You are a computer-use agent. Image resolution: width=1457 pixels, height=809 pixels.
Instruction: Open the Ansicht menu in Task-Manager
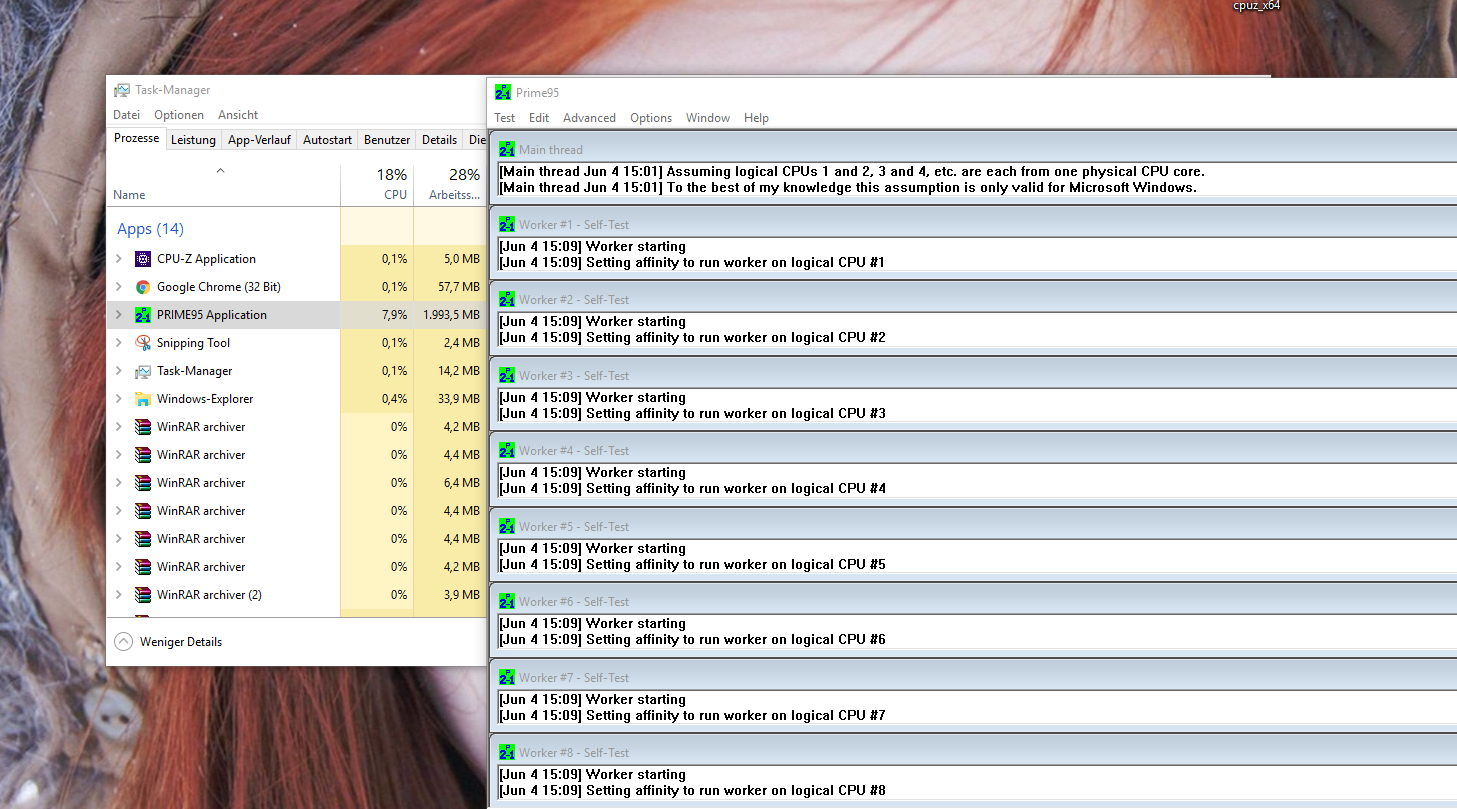point(238,115)
